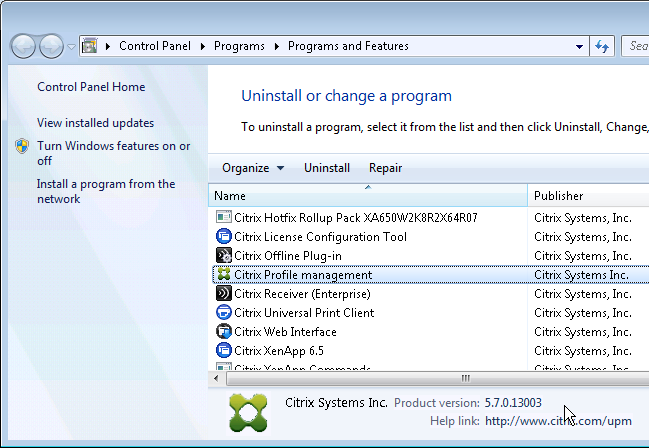Click the Citrix Universal Print Client icon

pos(224,313)
